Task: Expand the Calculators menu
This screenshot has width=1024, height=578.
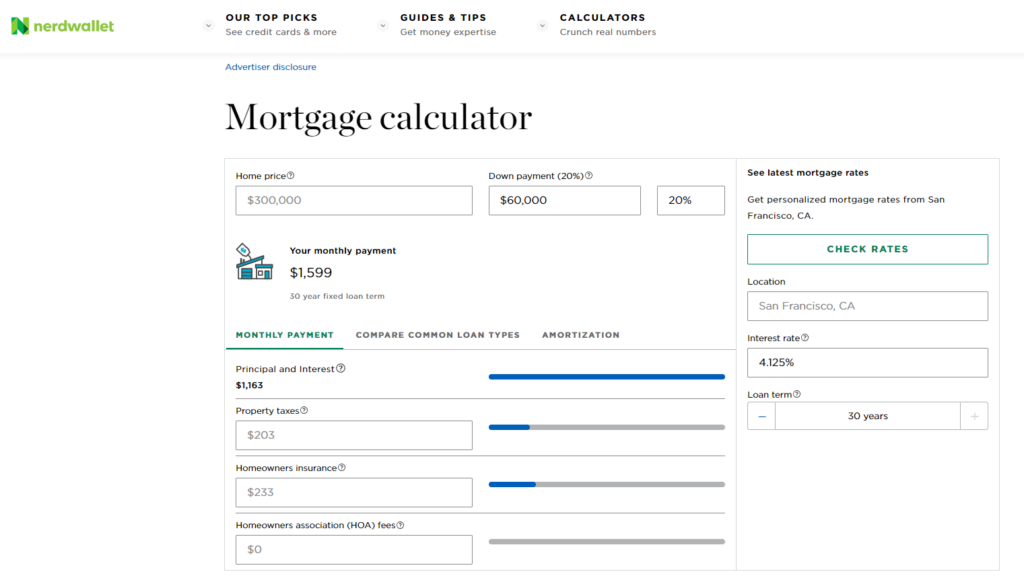Action: (x=543, y=25)
